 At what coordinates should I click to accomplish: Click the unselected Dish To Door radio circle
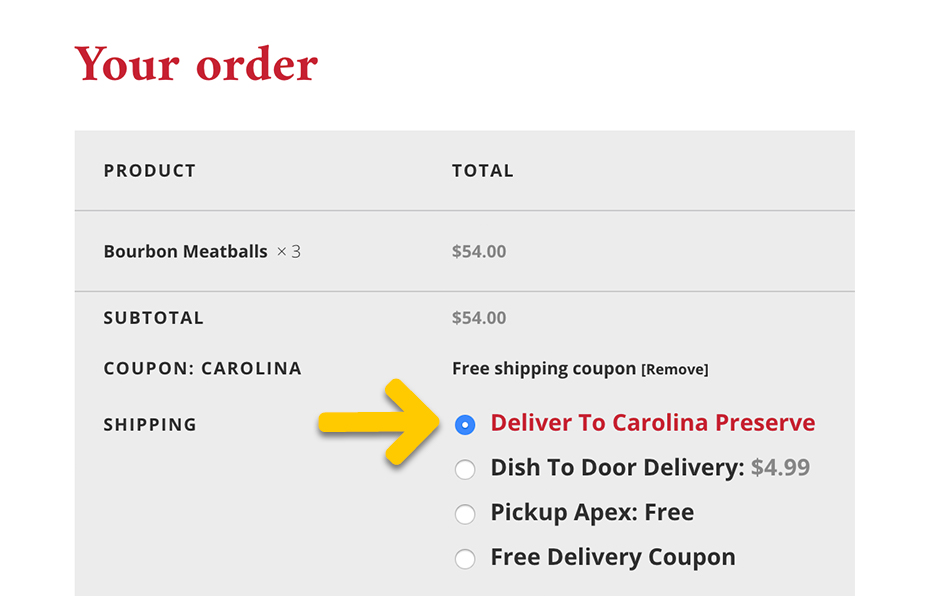click(x=465, y=469)
